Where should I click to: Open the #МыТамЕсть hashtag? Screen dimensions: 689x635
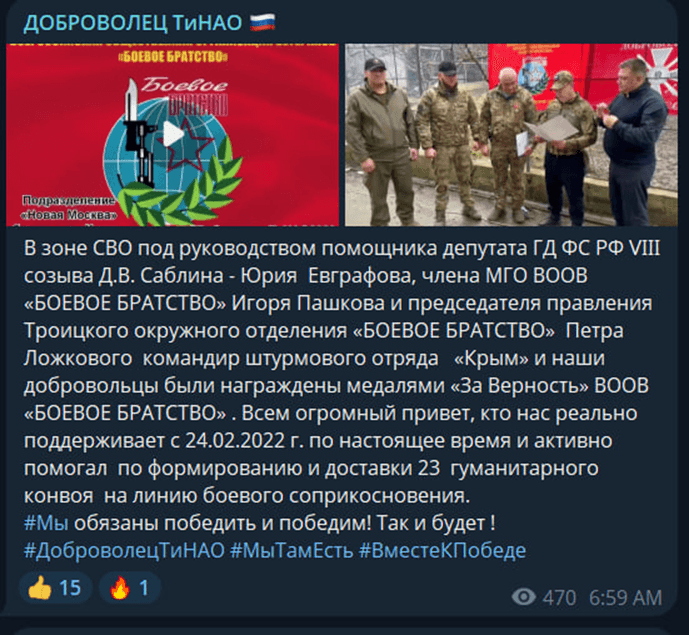click(292, 550)
